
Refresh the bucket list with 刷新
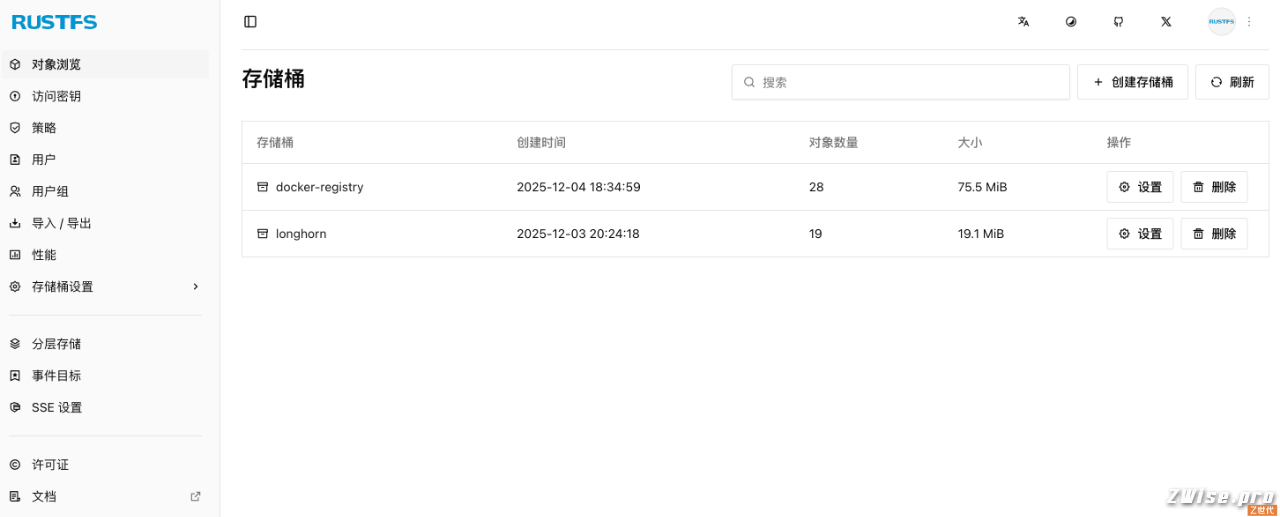coord(1231,82)
